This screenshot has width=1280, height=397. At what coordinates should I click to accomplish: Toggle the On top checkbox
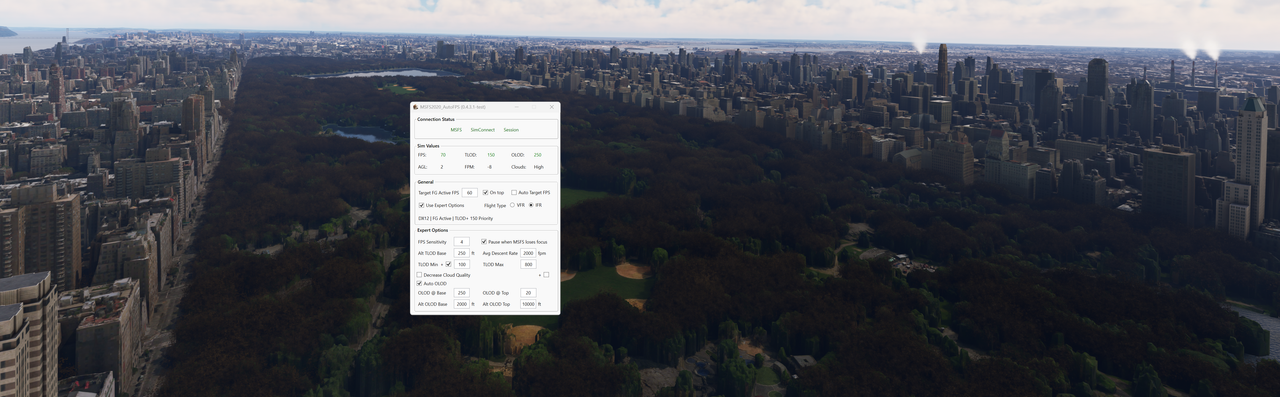[486, 192]
